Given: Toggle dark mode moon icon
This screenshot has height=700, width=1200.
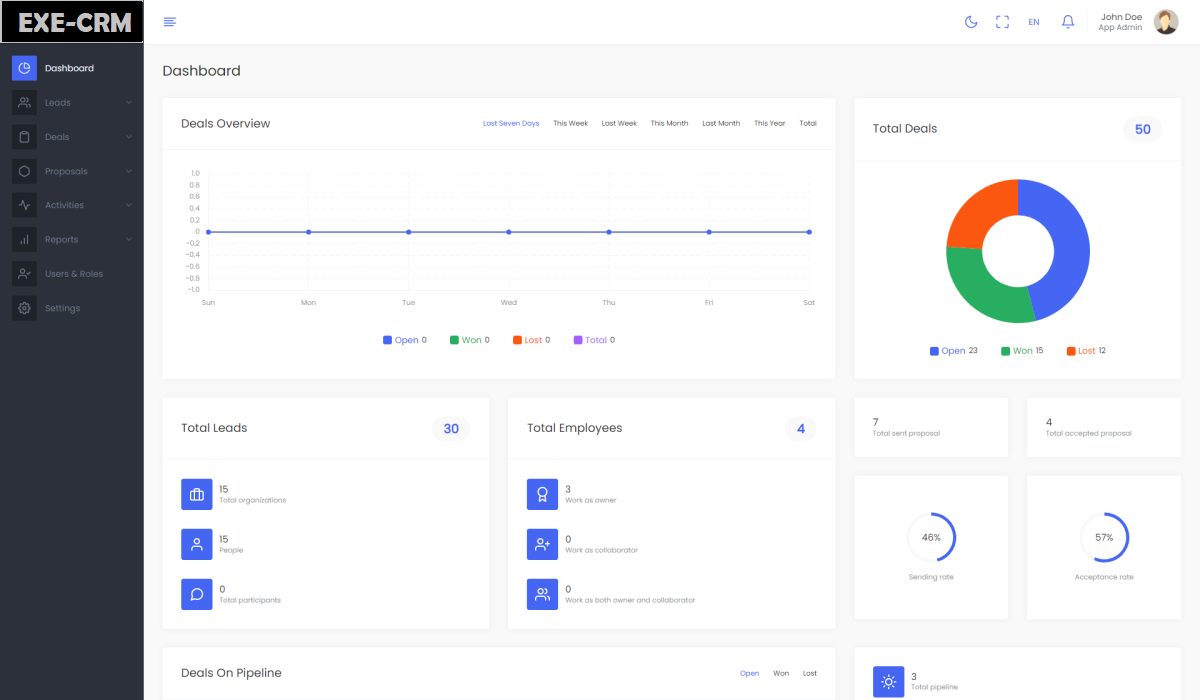Looking at the screenshot, I should point(970,22).
